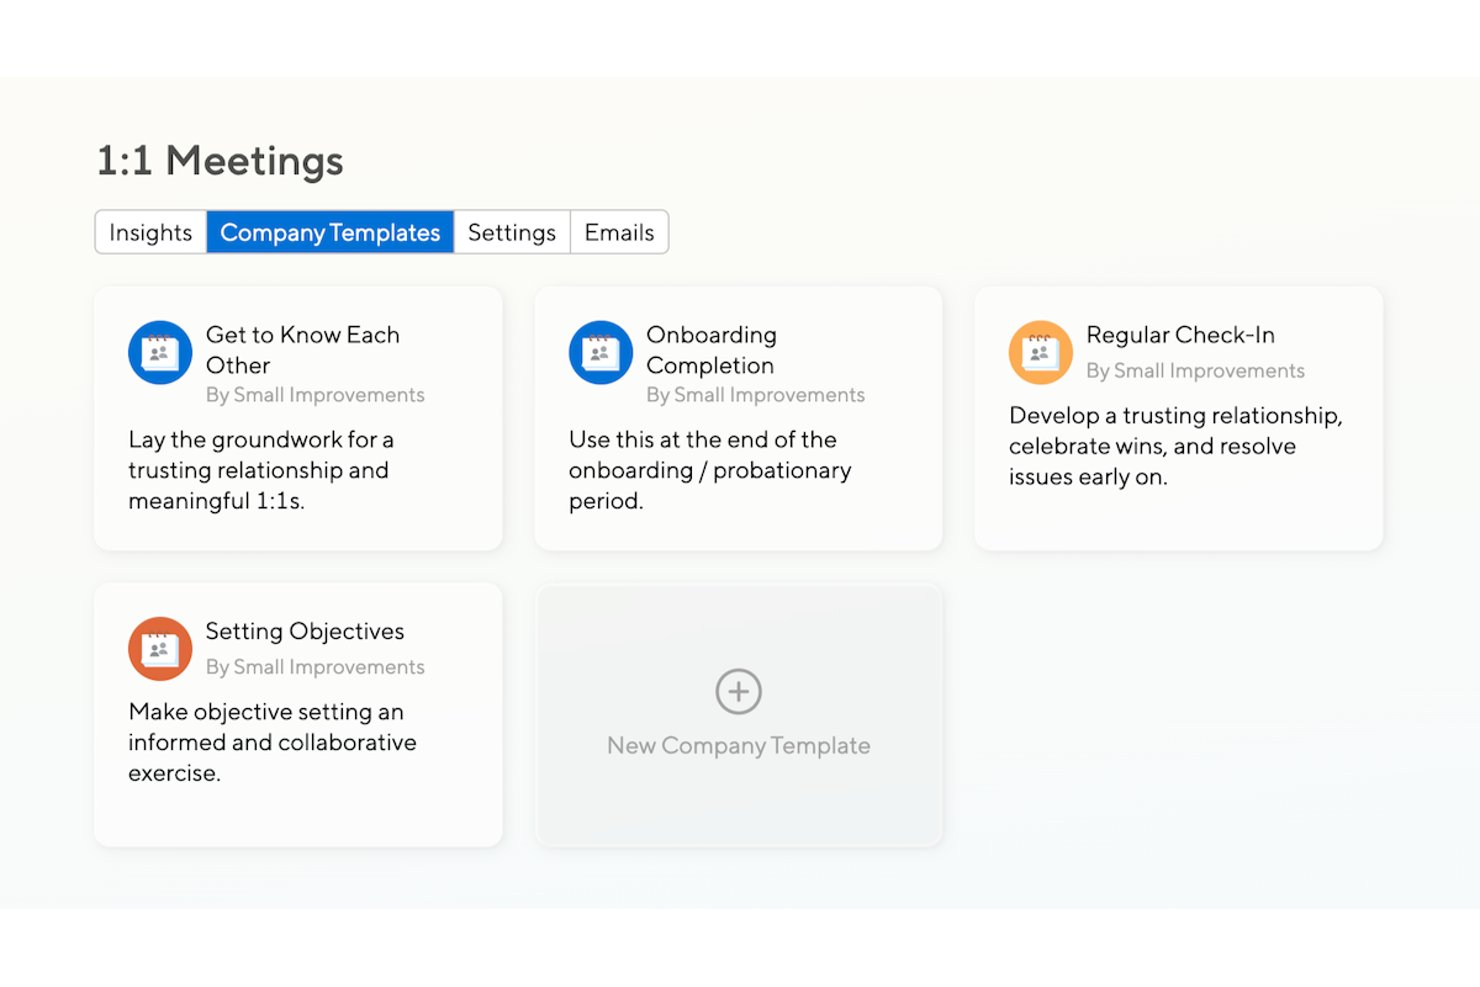This screenshot has height=987, width=1480.
Task: Click 'Make objective setting an informed' description
Action: click(272, 742)
